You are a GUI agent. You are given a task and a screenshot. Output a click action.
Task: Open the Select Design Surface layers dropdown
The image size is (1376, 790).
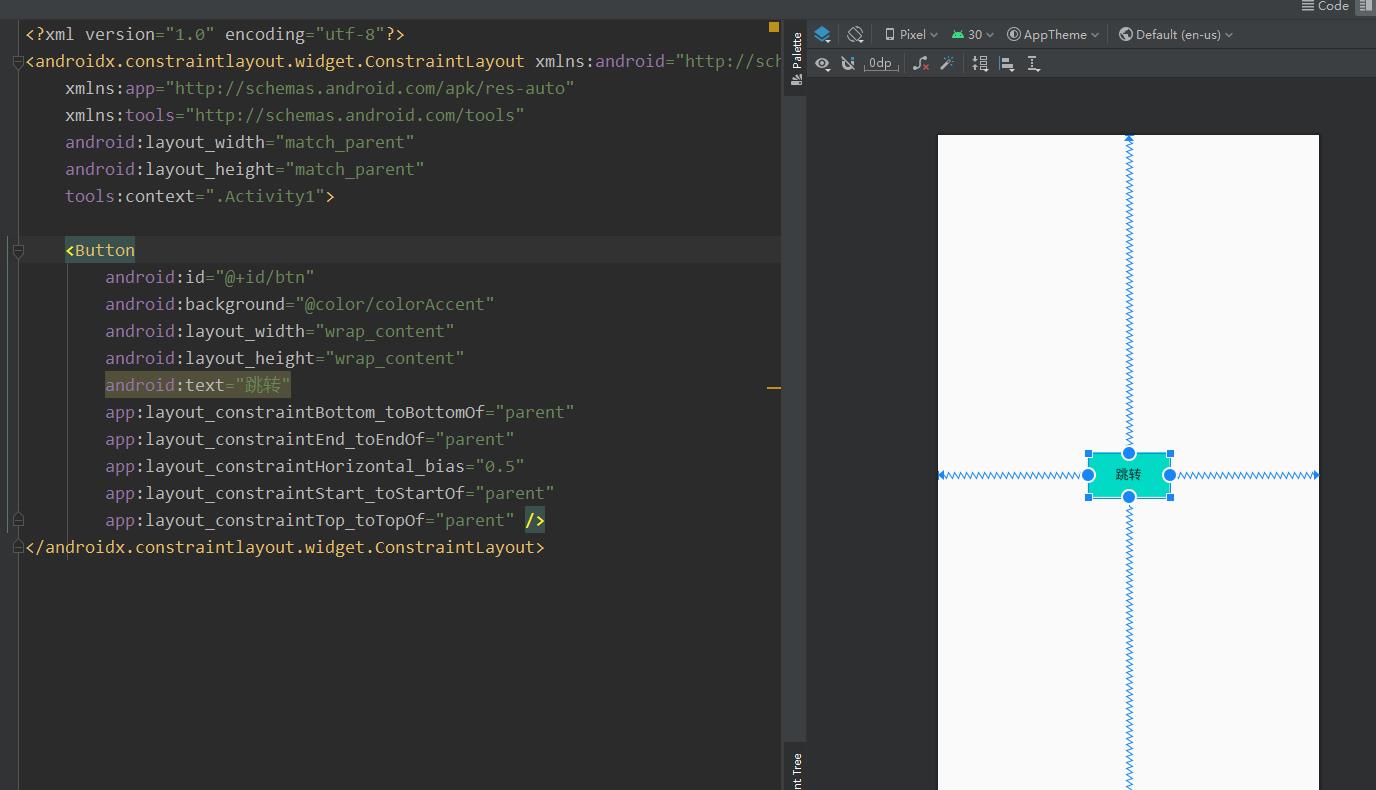[822, 34]
